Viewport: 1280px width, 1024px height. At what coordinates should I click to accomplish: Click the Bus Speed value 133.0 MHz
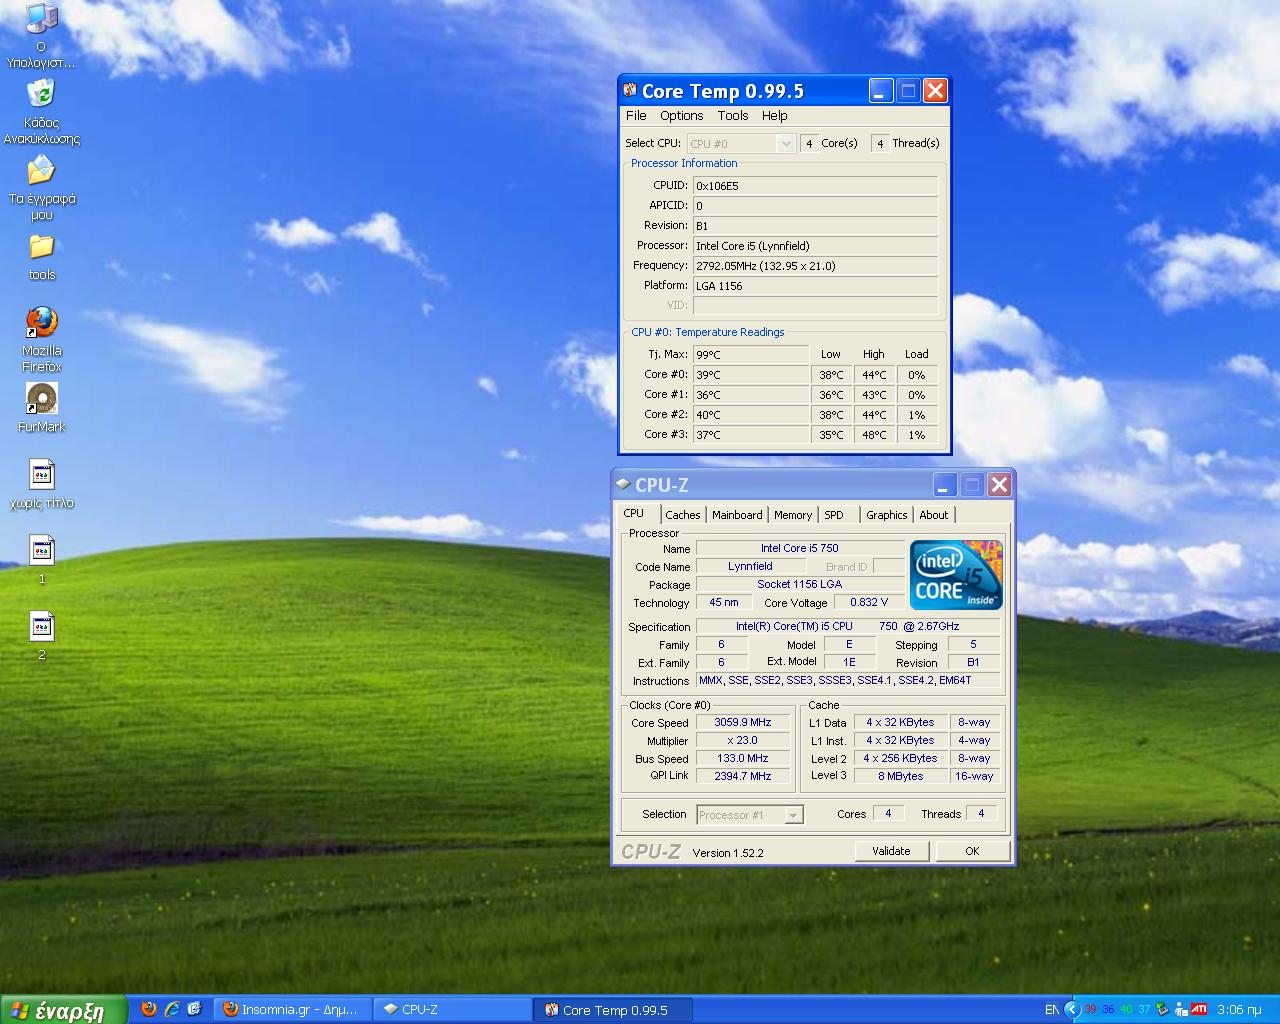pos(742,758)
